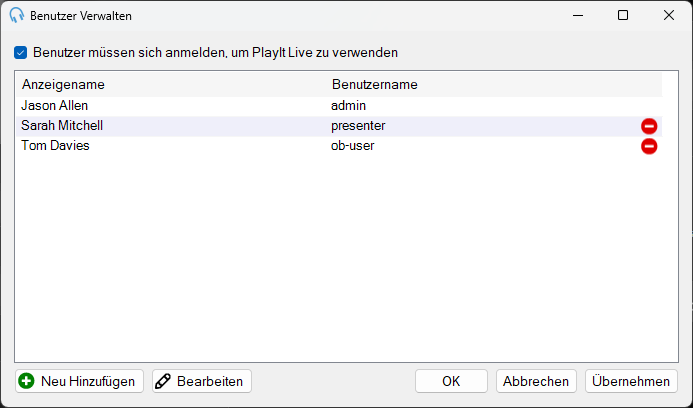
Task: Sort by the Benutzername column header
Action: (x=374, y=84)
